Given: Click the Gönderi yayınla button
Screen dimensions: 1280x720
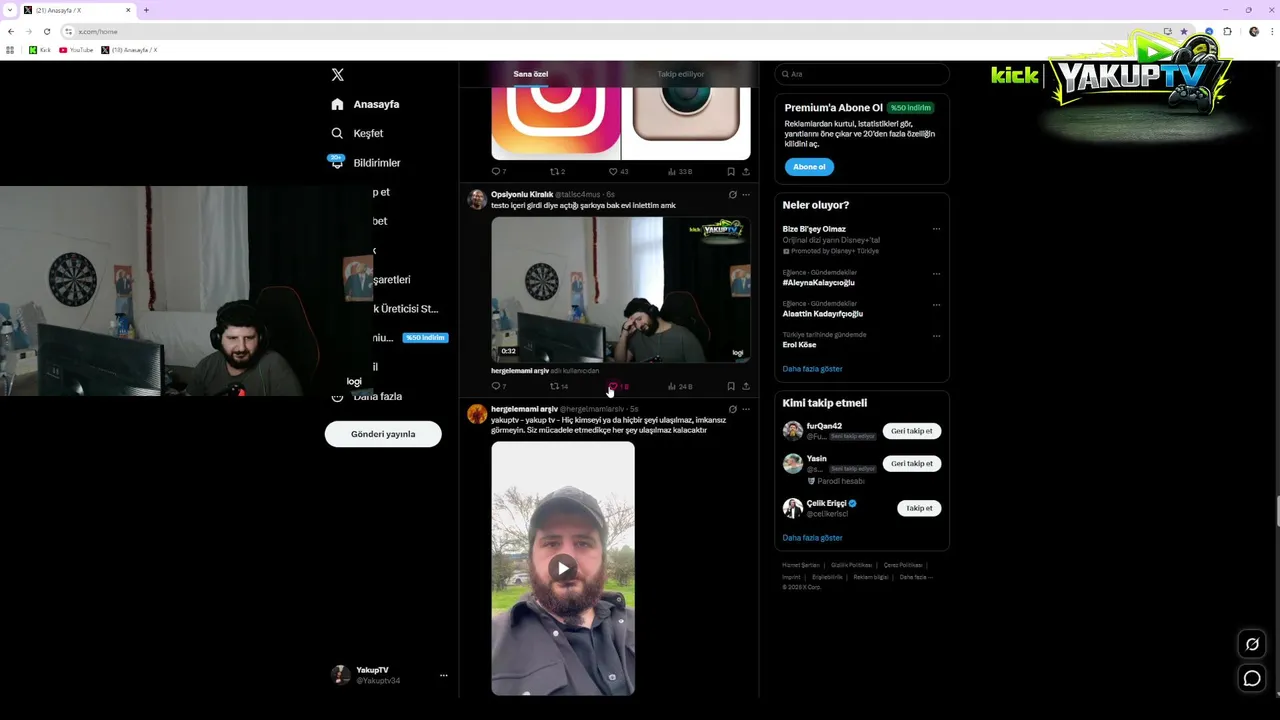Looking at the screenshot, I should 383,434.
